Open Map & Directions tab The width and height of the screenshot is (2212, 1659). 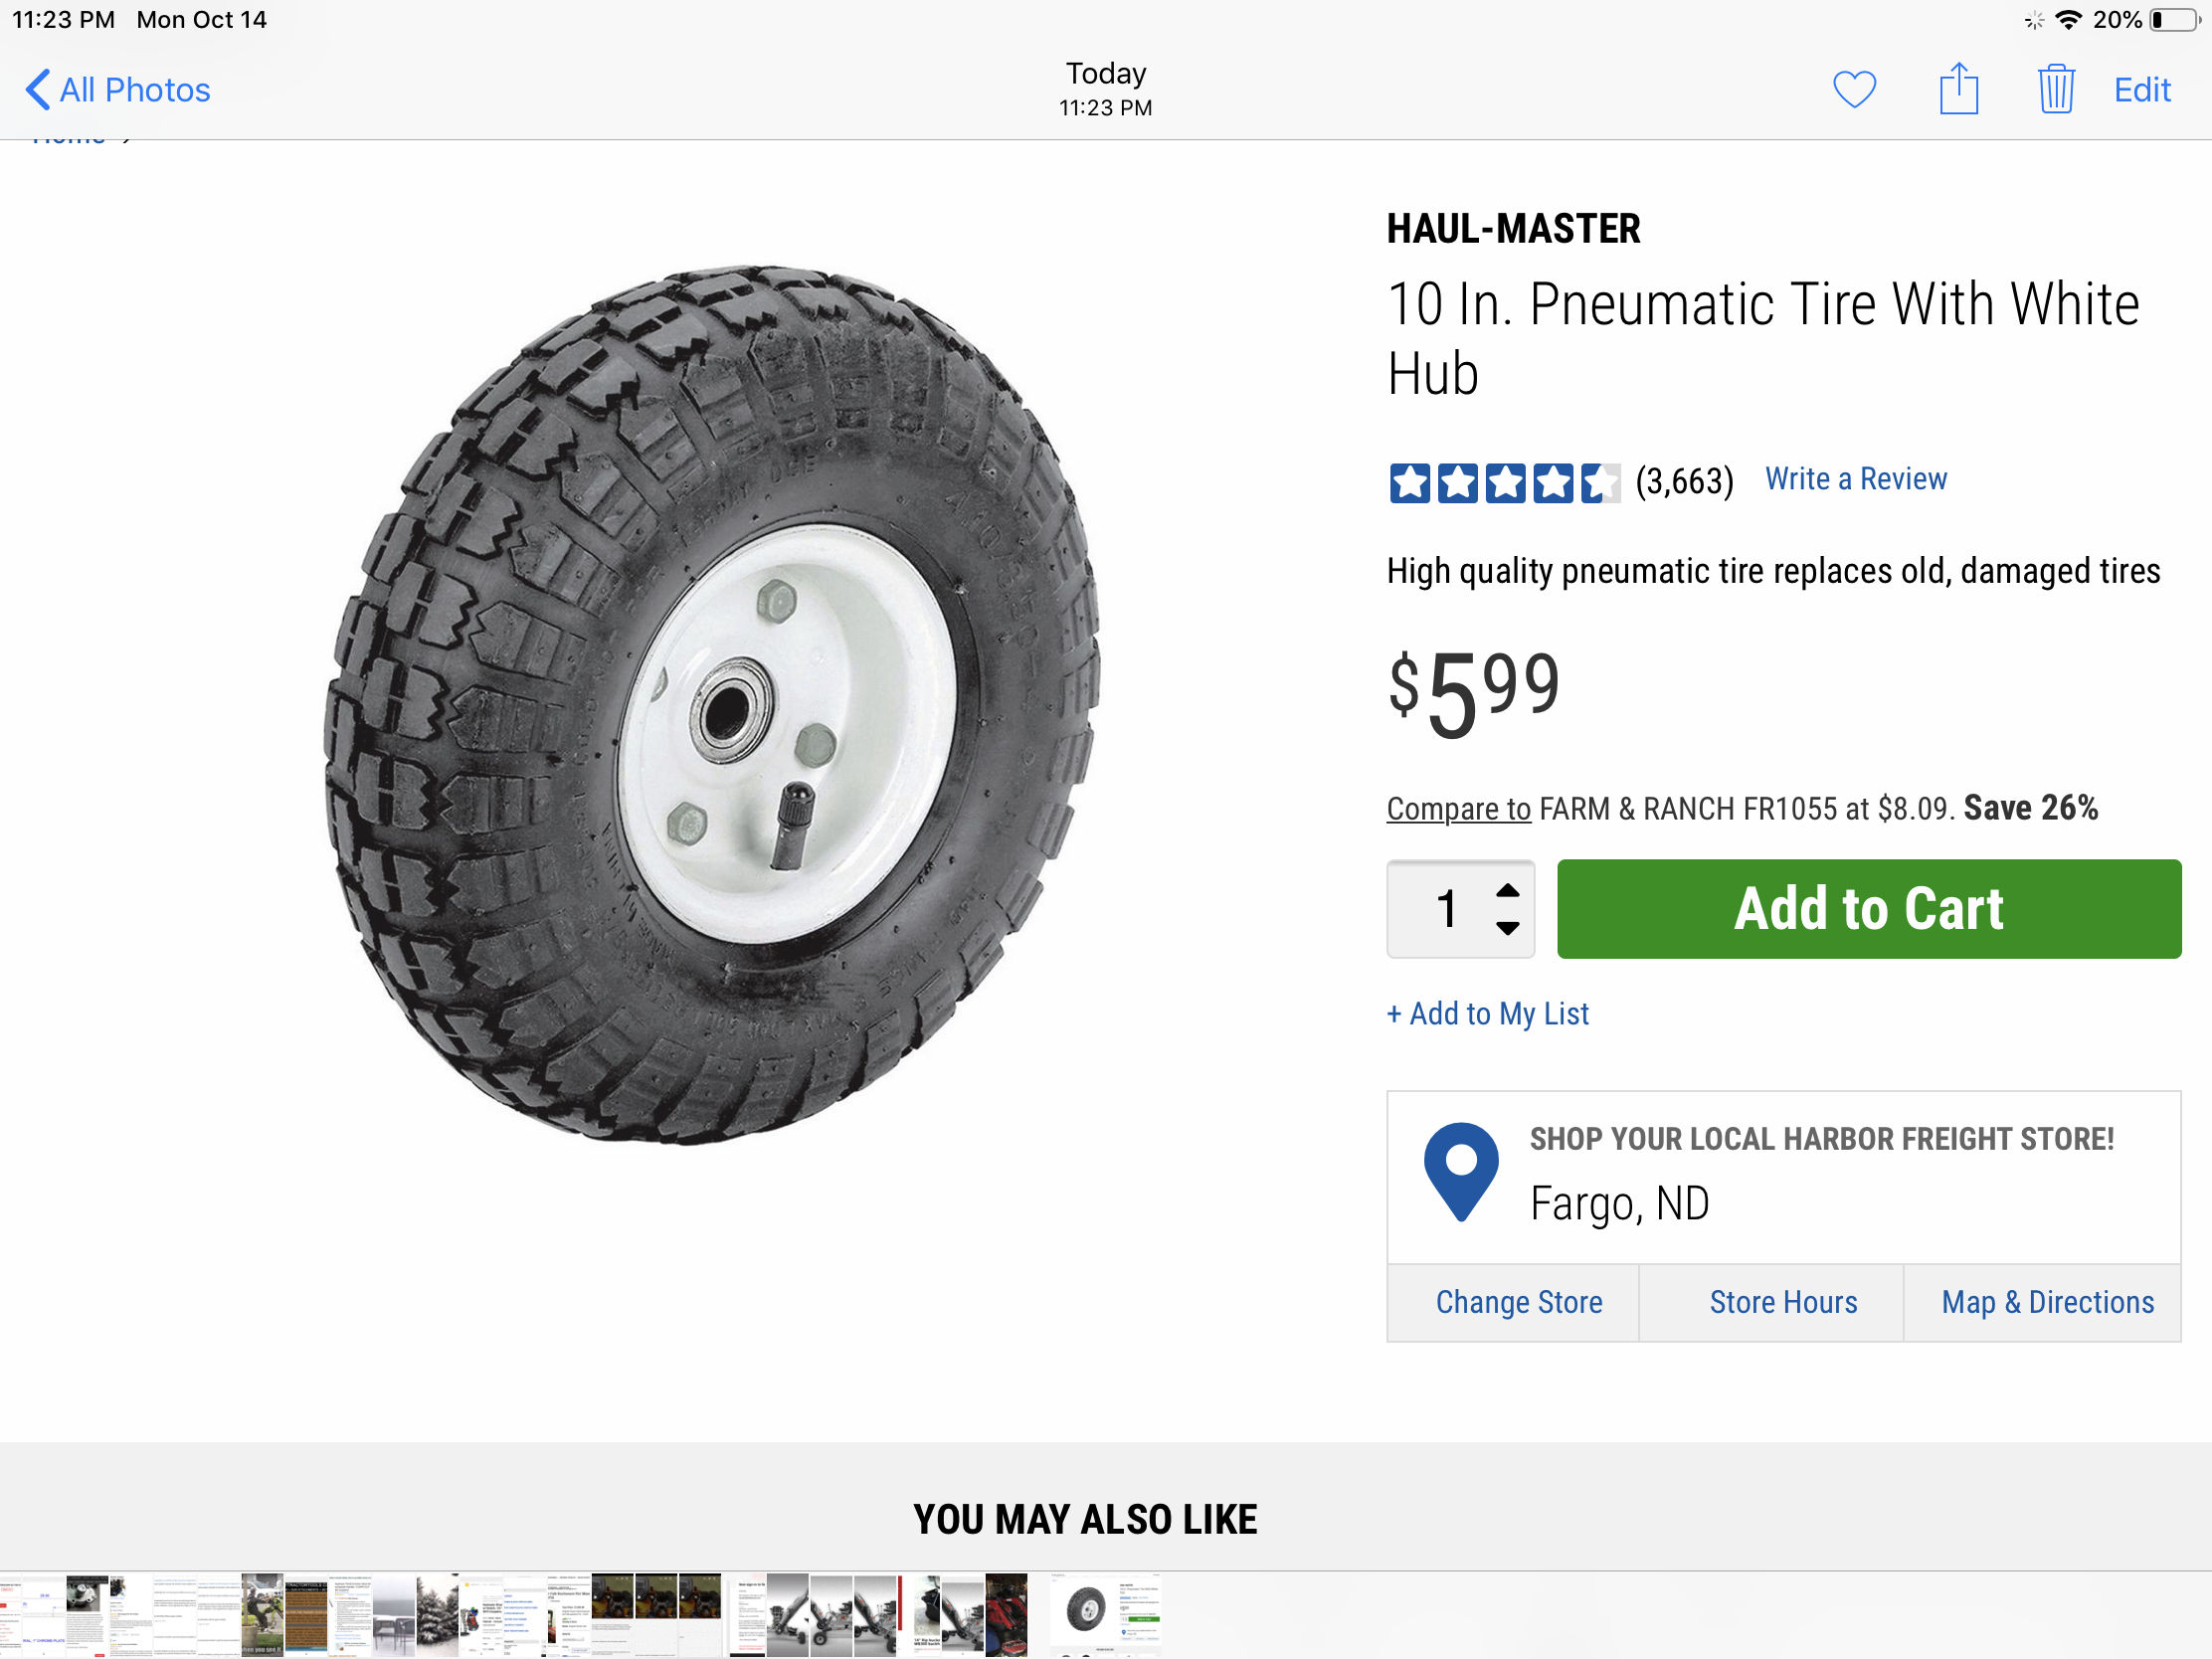[2047, 1302]
